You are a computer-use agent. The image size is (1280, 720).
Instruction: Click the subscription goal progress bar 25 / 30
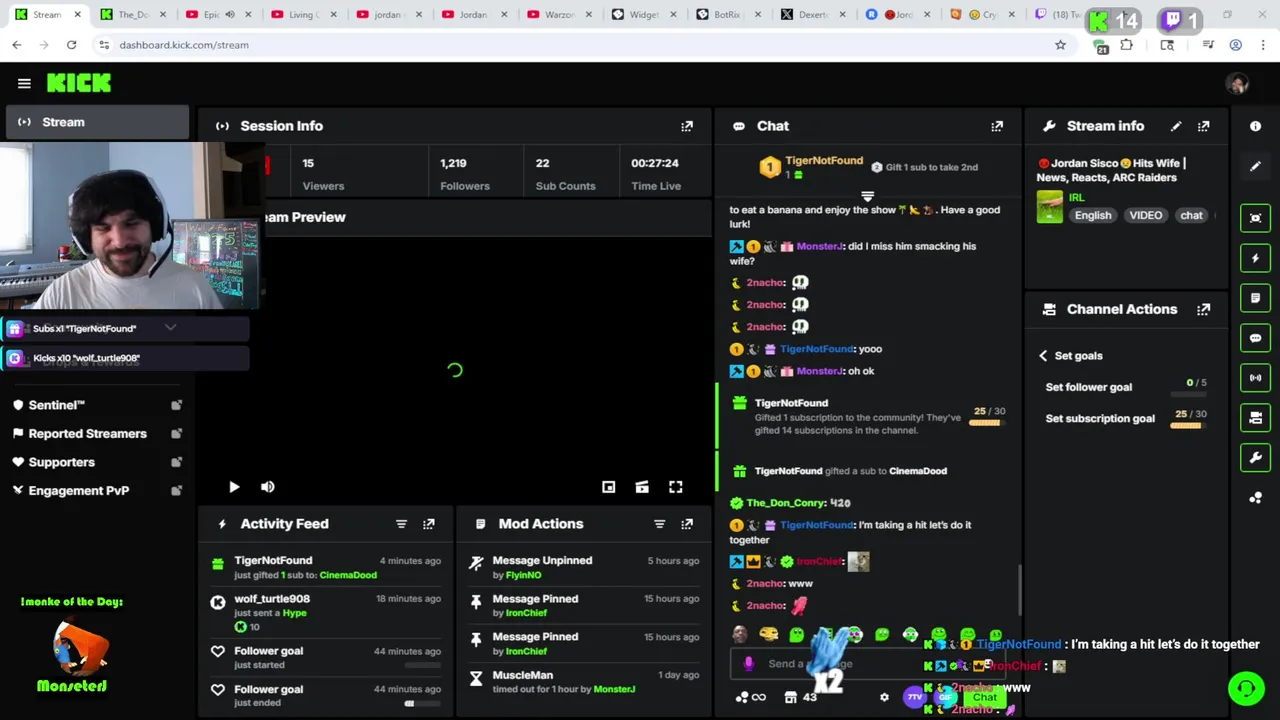[x=1186, y=426]
